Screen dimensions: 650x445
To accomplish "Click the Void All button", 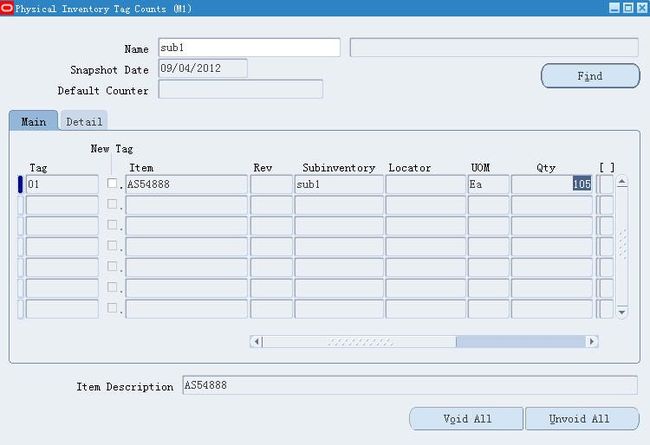I will click(466, 418).
